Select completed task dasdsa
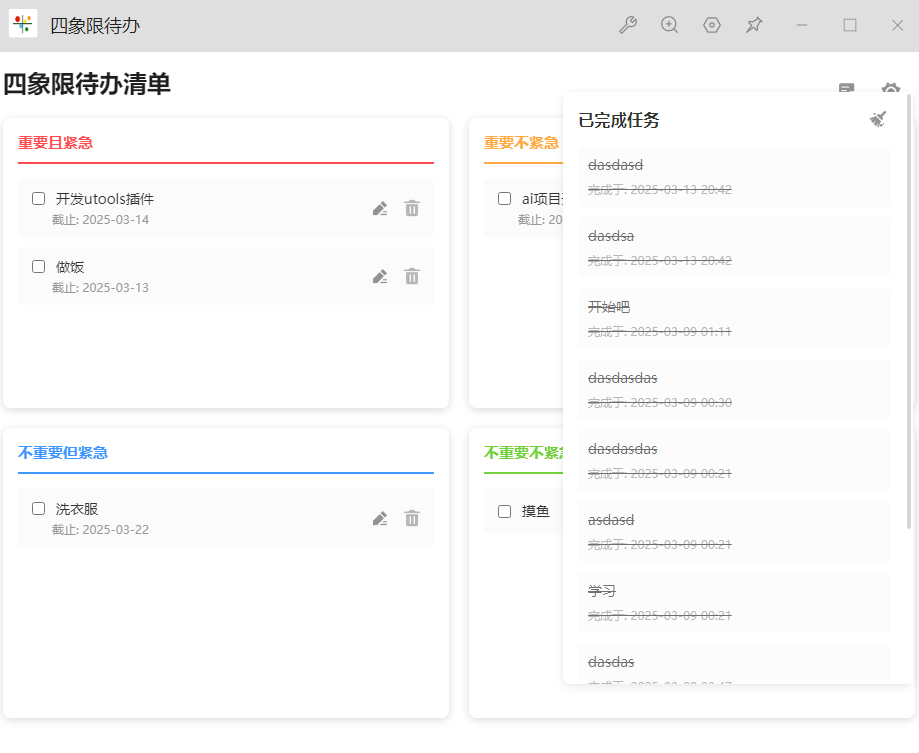This screenshot has width=919, height=753. coord(733,247)
